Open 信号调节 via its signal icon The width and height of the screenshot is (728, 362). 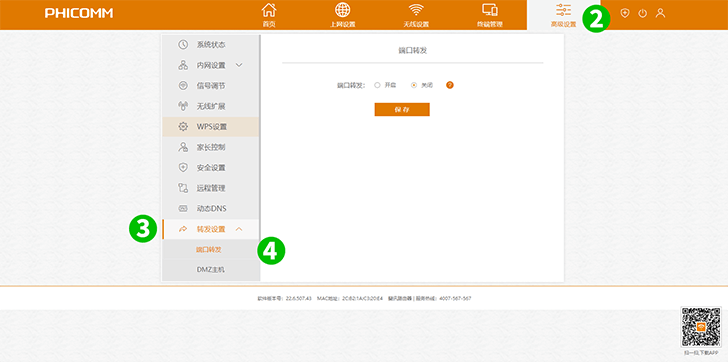183,85
